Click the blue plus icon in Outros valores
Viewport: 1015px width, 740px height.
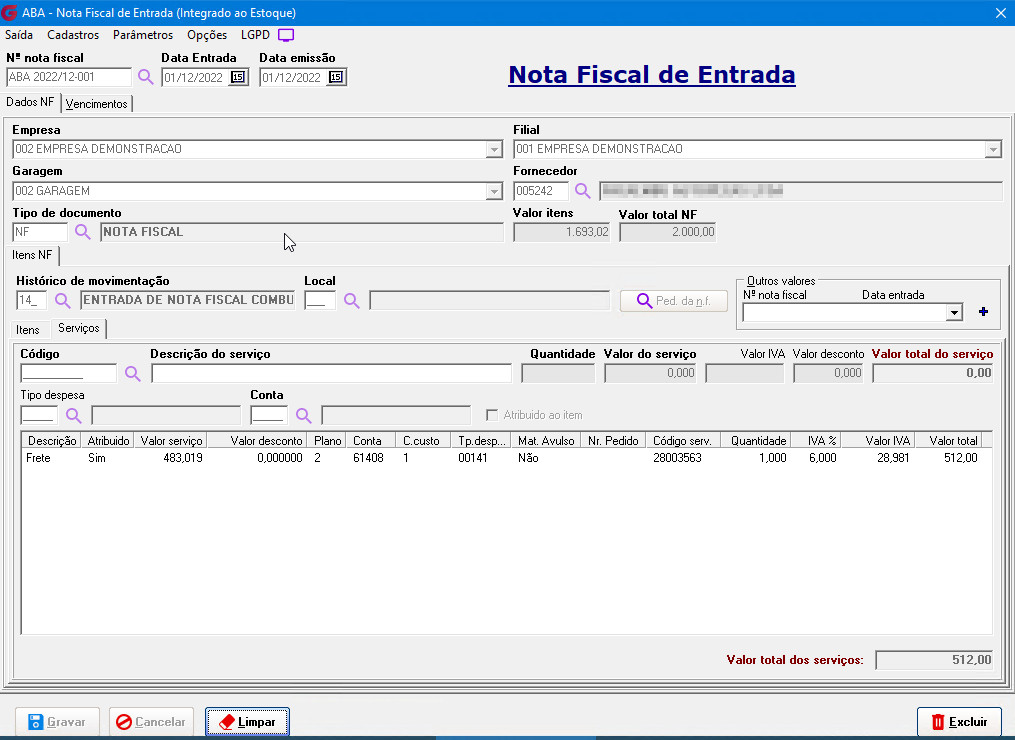tap(983, 312)
